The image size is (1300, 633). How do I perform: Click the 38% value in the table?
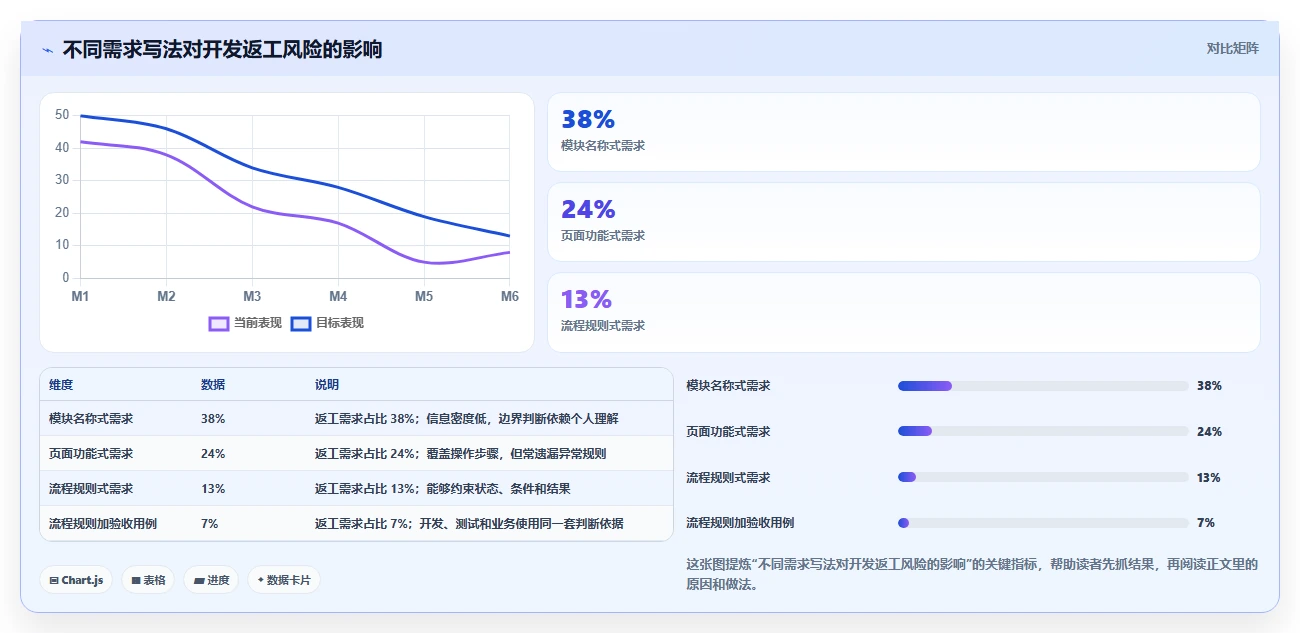coord(213,418)
